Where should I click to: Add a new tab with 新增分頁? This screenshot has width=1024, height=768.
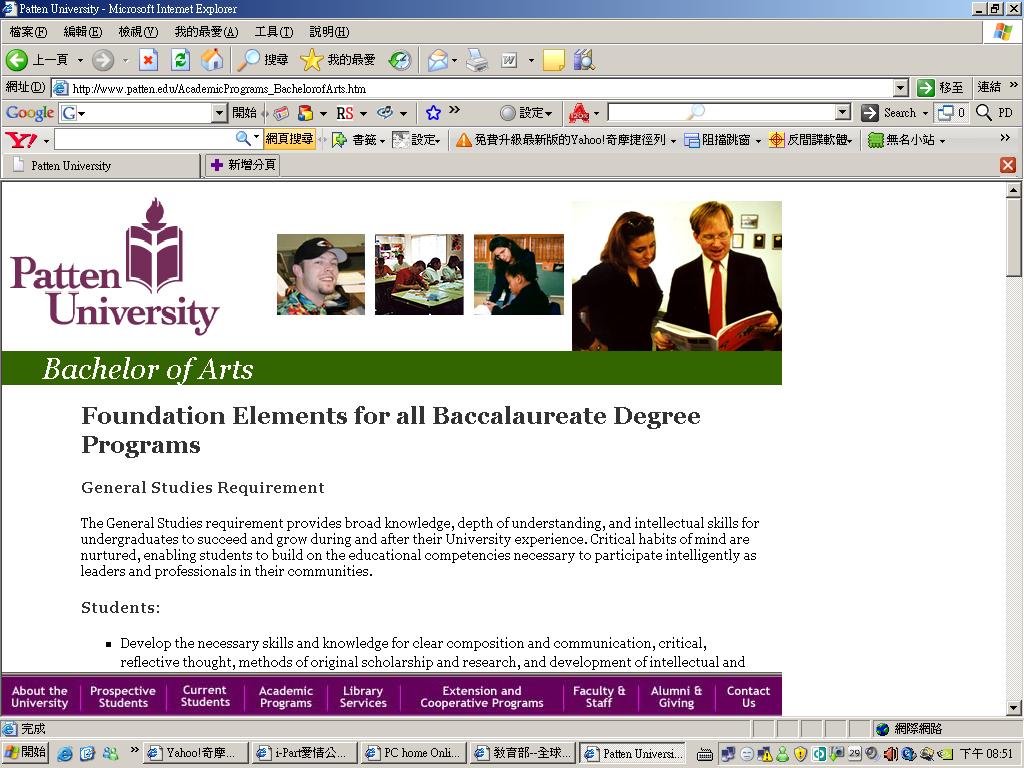pyautogui.click(x=242, y=165)
